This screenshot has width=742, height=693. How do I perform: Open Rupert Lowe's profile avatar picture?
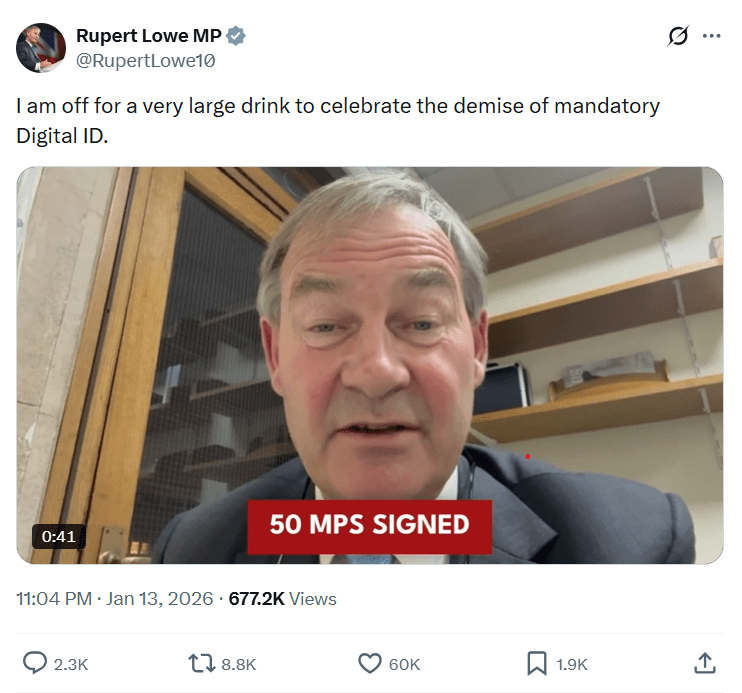(41, 47)
